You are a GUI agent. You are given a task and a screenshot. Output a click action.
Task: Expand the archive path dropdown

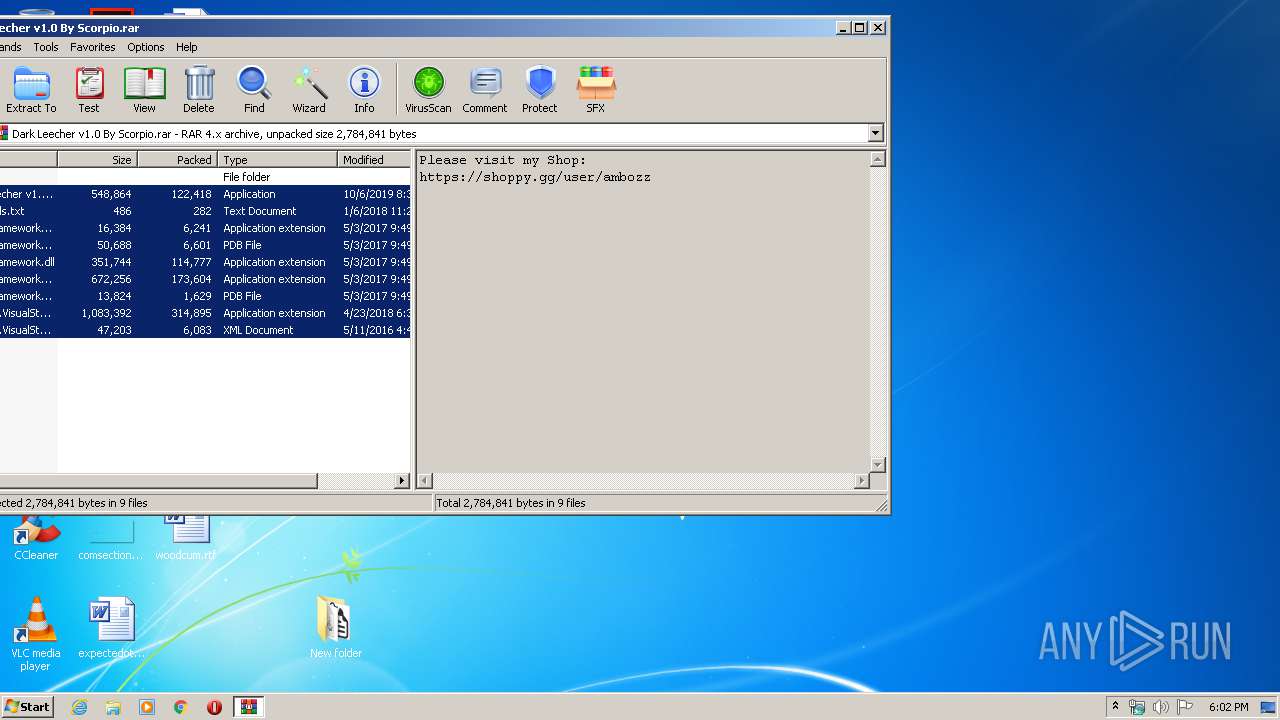point(876,133)
